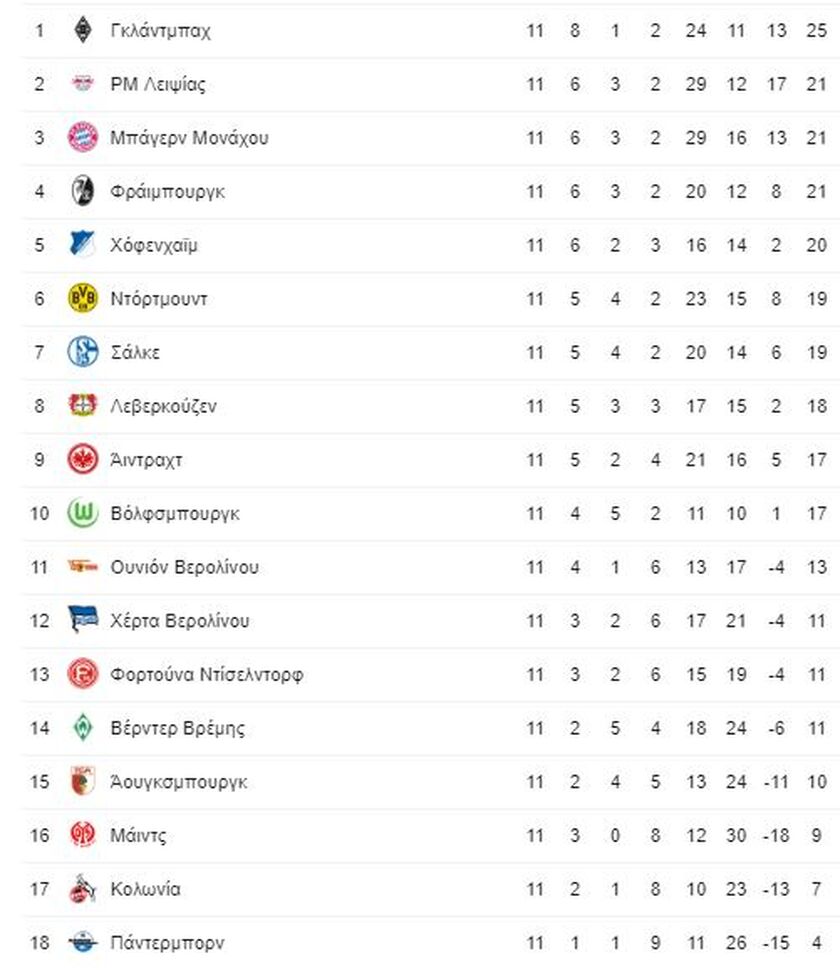The width and height of the screenshot is (840, 971).
Task: Click the Freiburg club logo
Action: 82,191
